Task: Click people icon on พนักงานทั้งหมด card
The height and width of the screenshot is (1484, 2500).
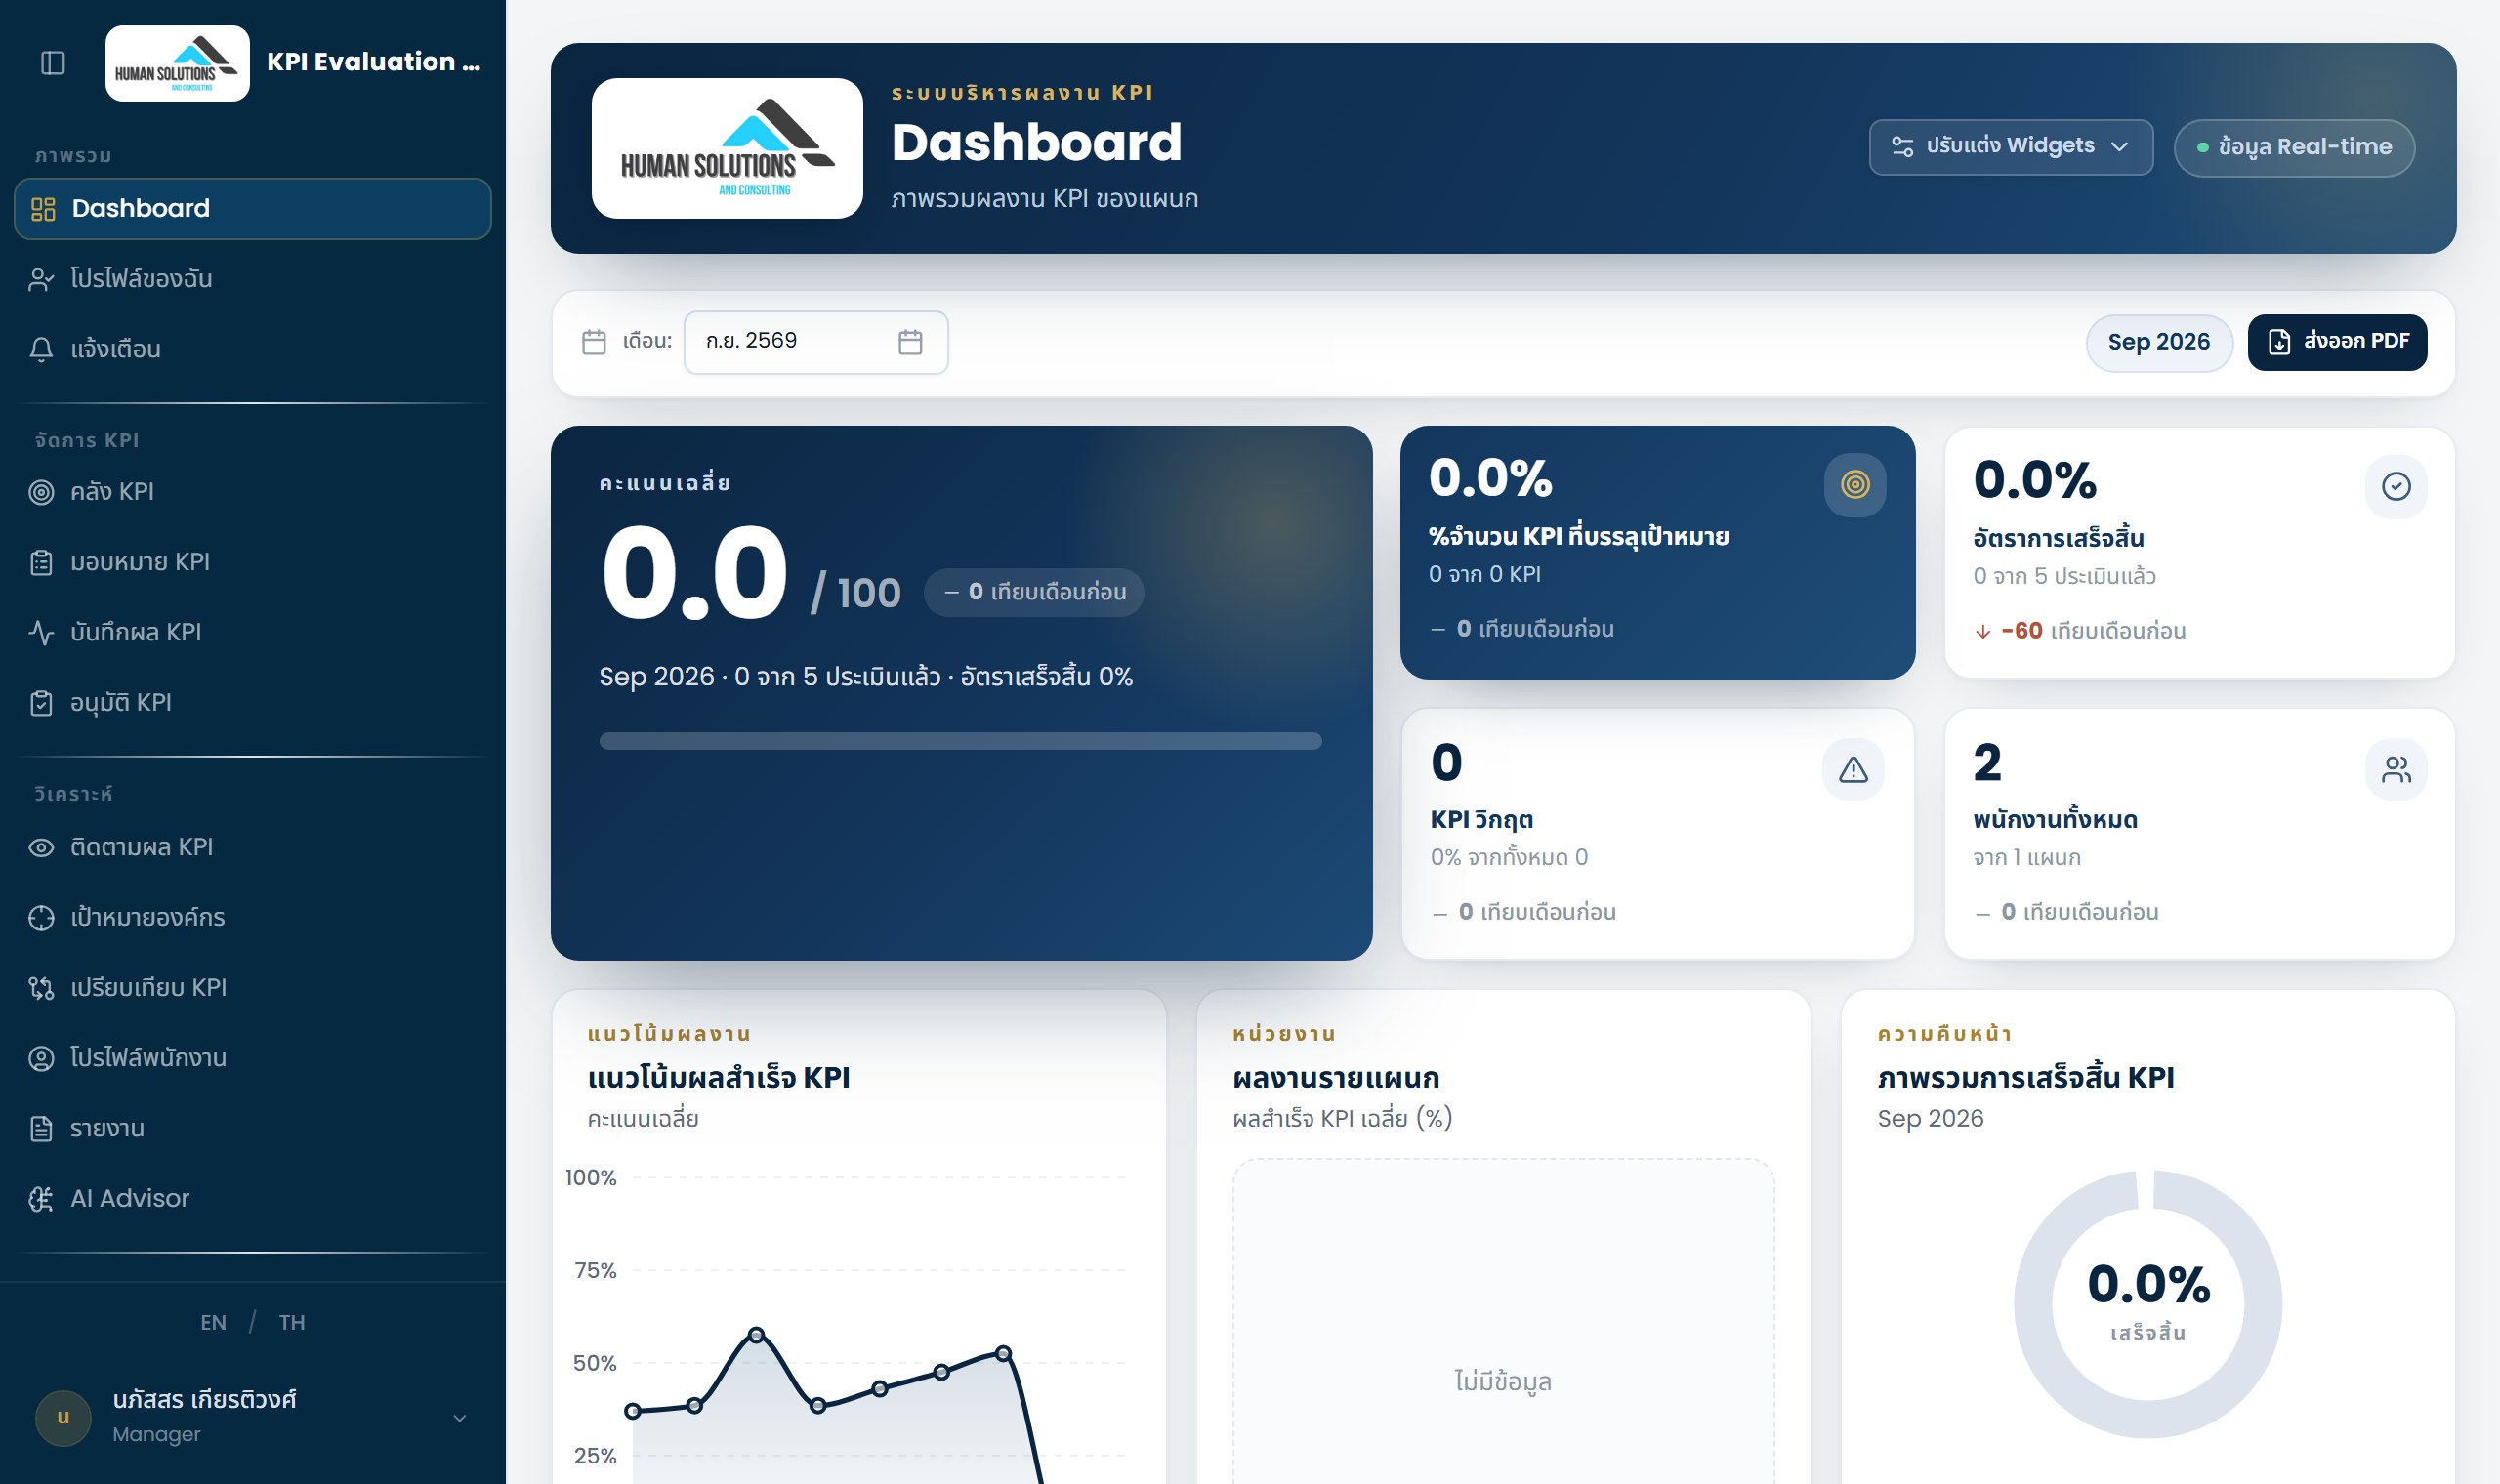Action: pyautogui.click(x=2396, y=769)
